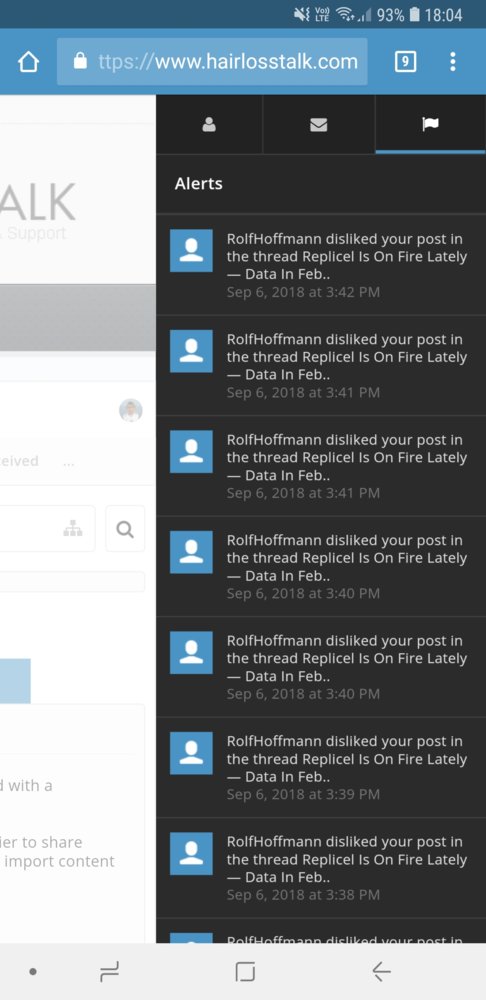
Task: Tap the small user avatar on page
Action: (x=131, y=410)
